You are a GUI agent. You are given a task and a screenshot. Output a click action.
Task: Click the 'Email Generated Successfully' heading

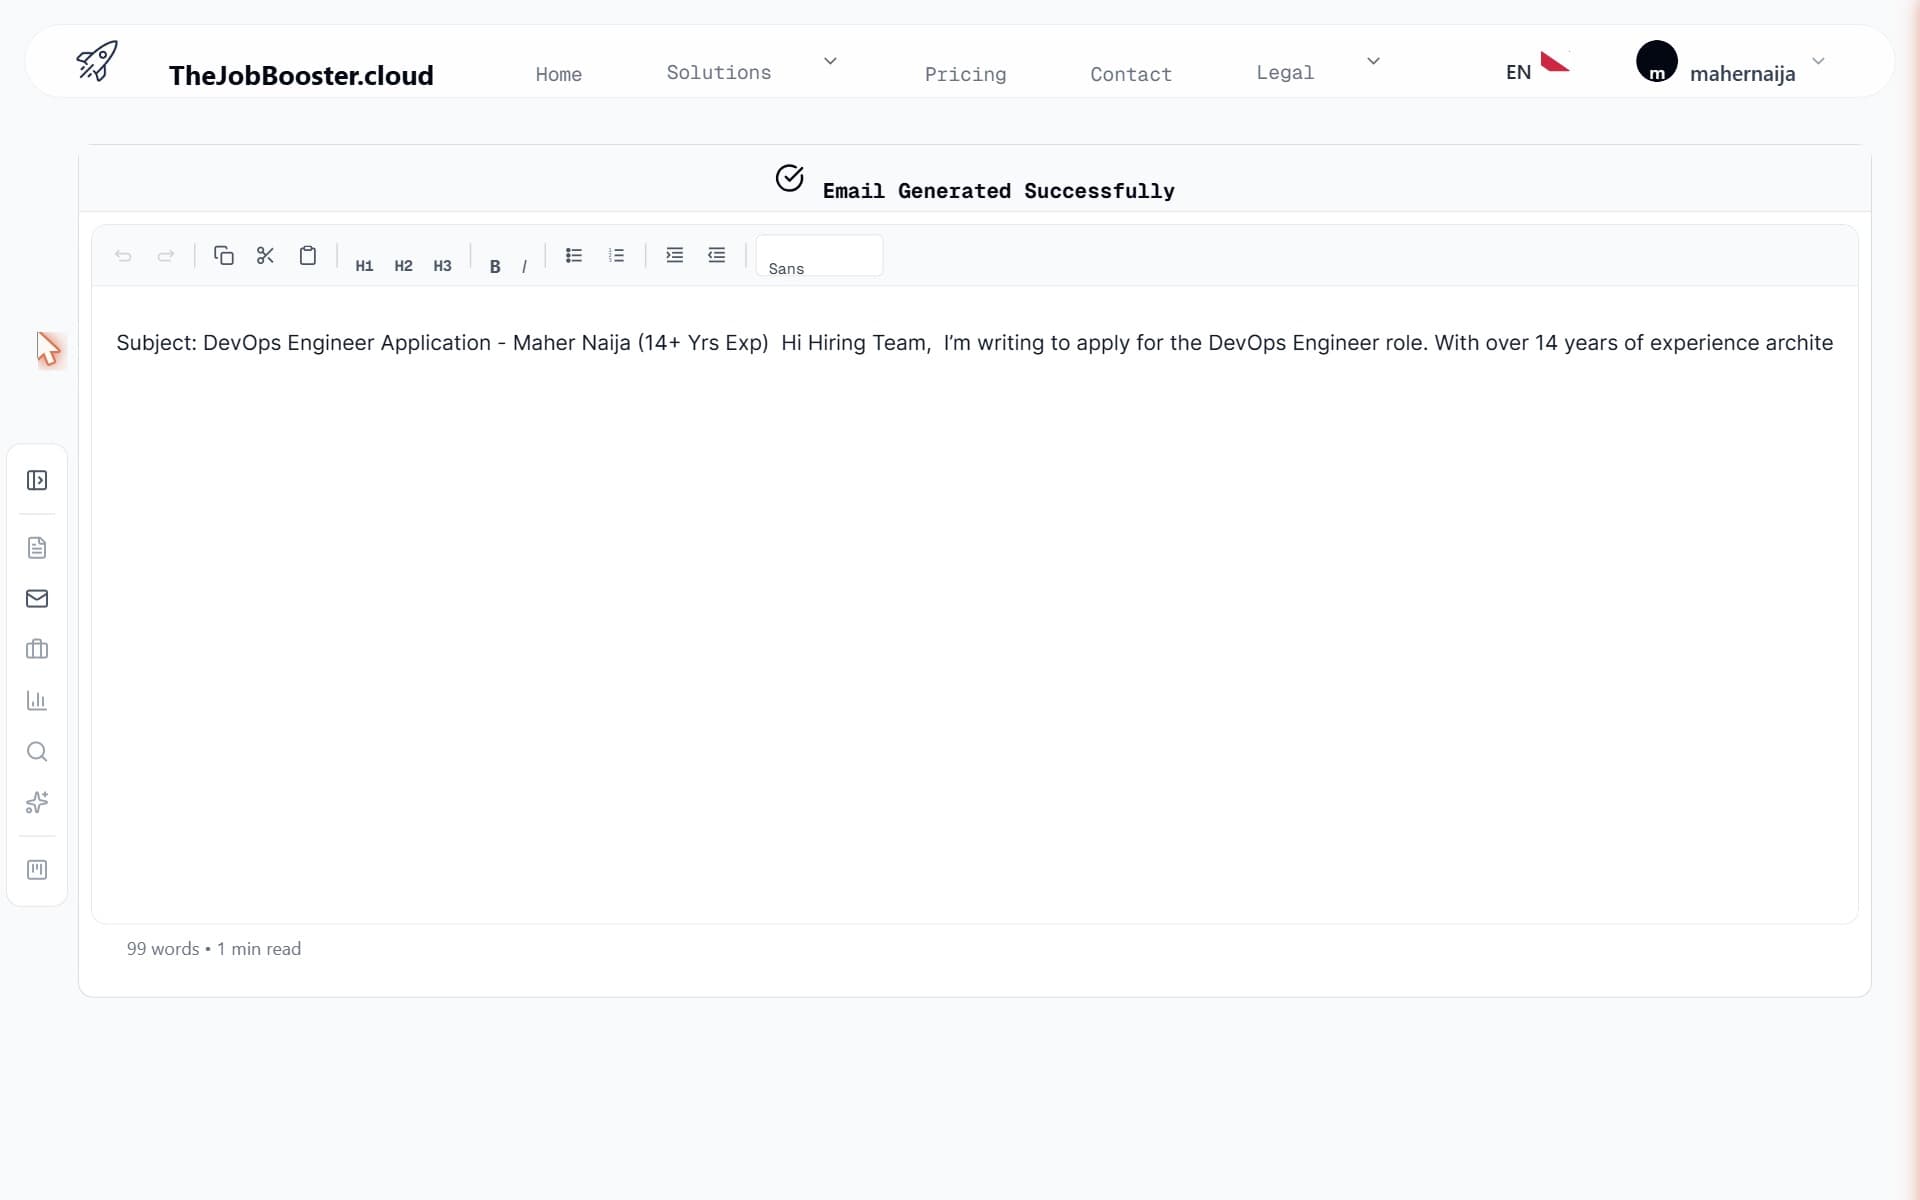[x=998, y=191]
